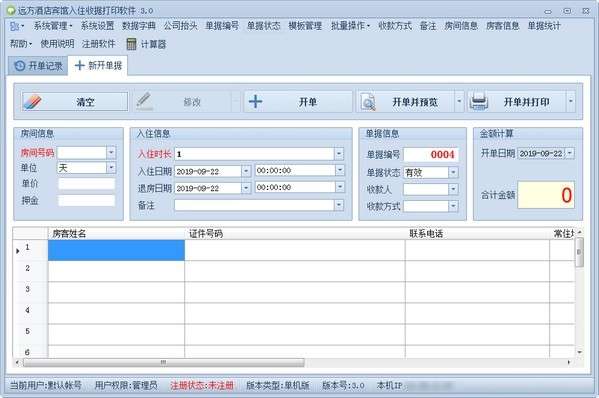Click the preview magnifier icon on 开单并预览

point(368,102)
